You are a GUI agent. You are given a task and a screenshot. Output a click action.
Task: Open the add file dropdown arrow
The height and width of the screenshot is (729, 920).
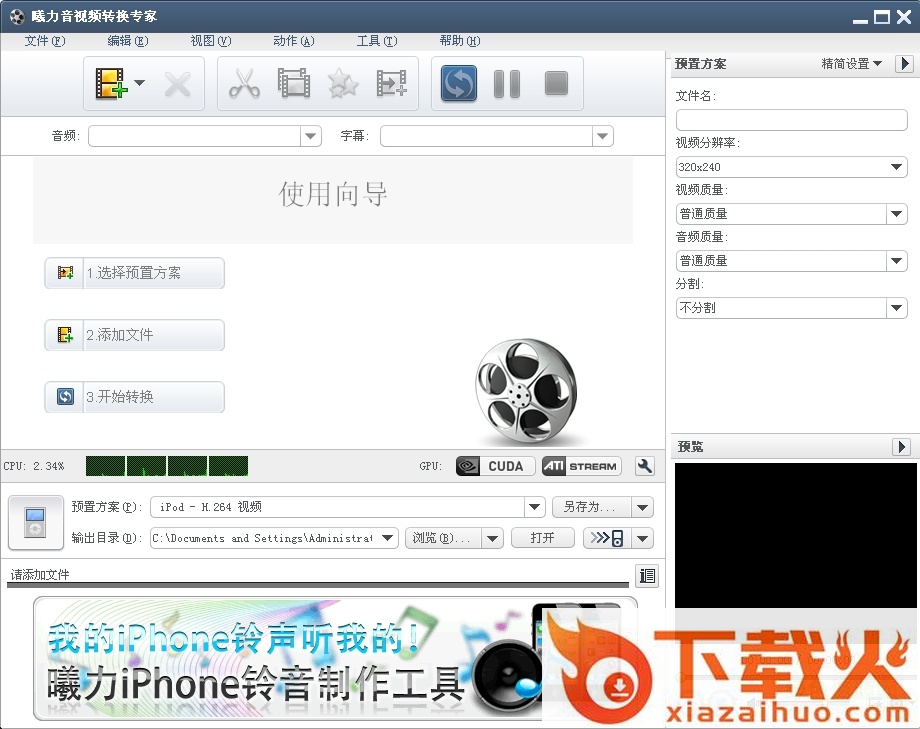140,83
